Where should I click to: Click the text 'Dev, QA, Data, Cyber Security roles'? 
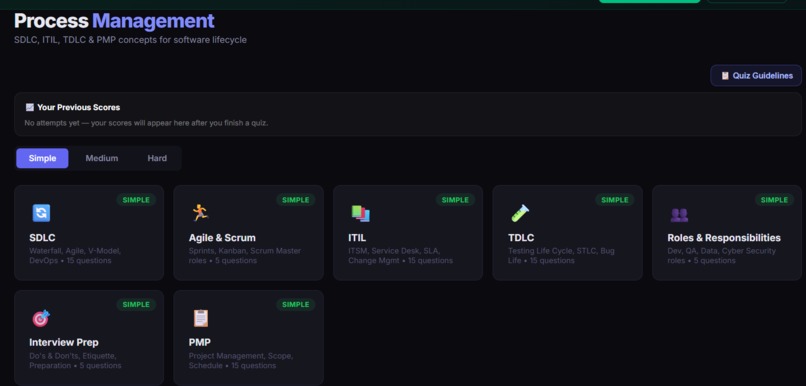pyautogui.click(x=721, y=255)
